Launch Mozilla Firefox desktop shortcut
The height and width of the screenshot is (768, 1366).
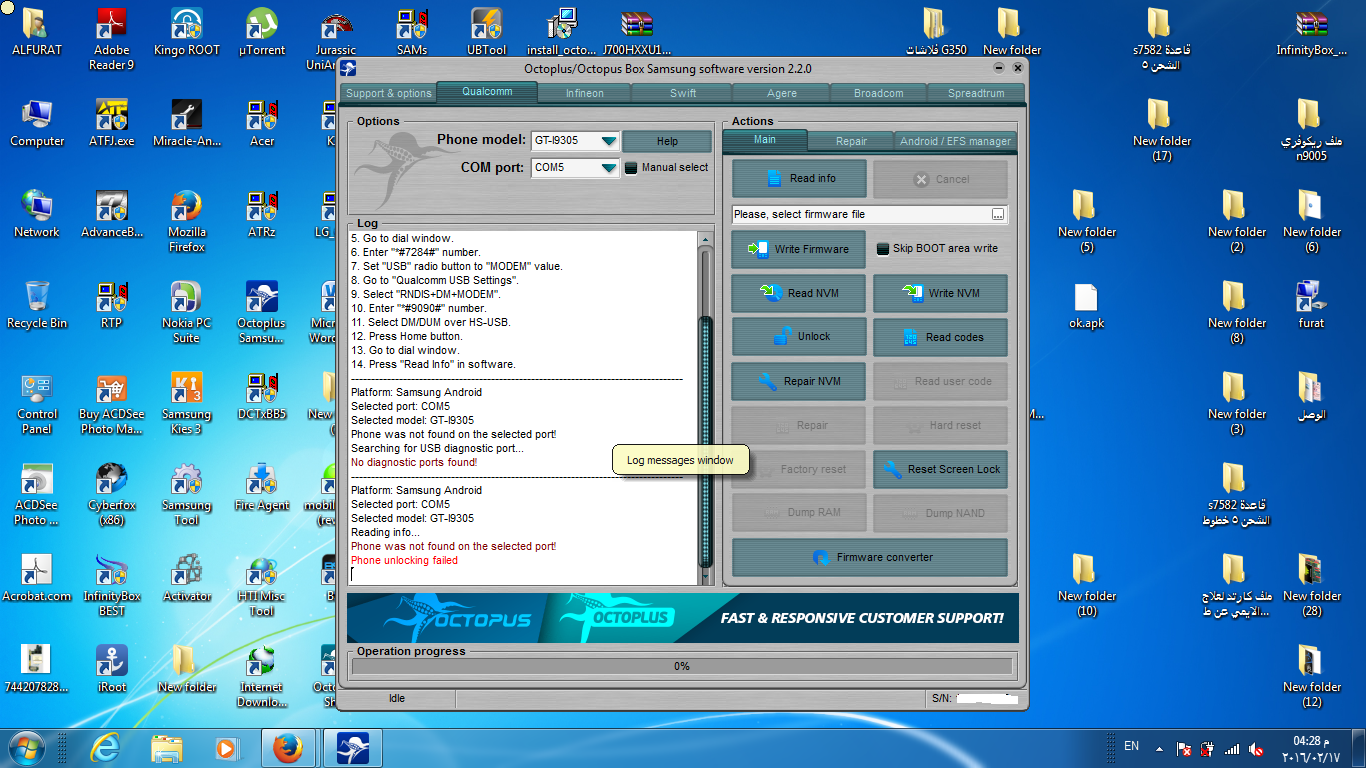click(x=186, y=221)
